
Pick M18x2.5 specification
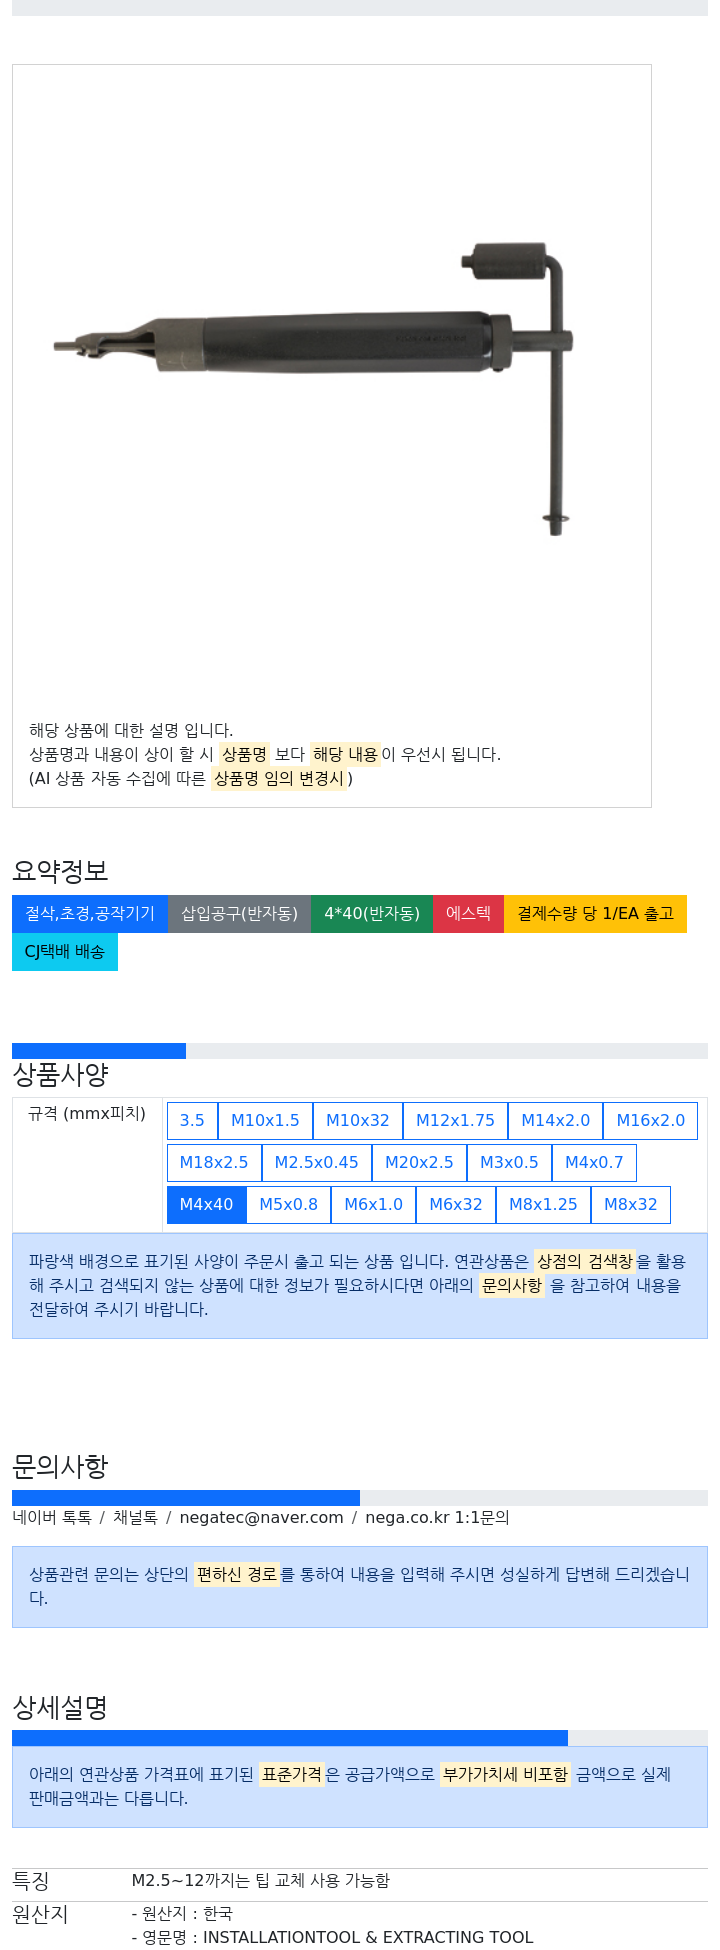click(x=214, y=1162)
